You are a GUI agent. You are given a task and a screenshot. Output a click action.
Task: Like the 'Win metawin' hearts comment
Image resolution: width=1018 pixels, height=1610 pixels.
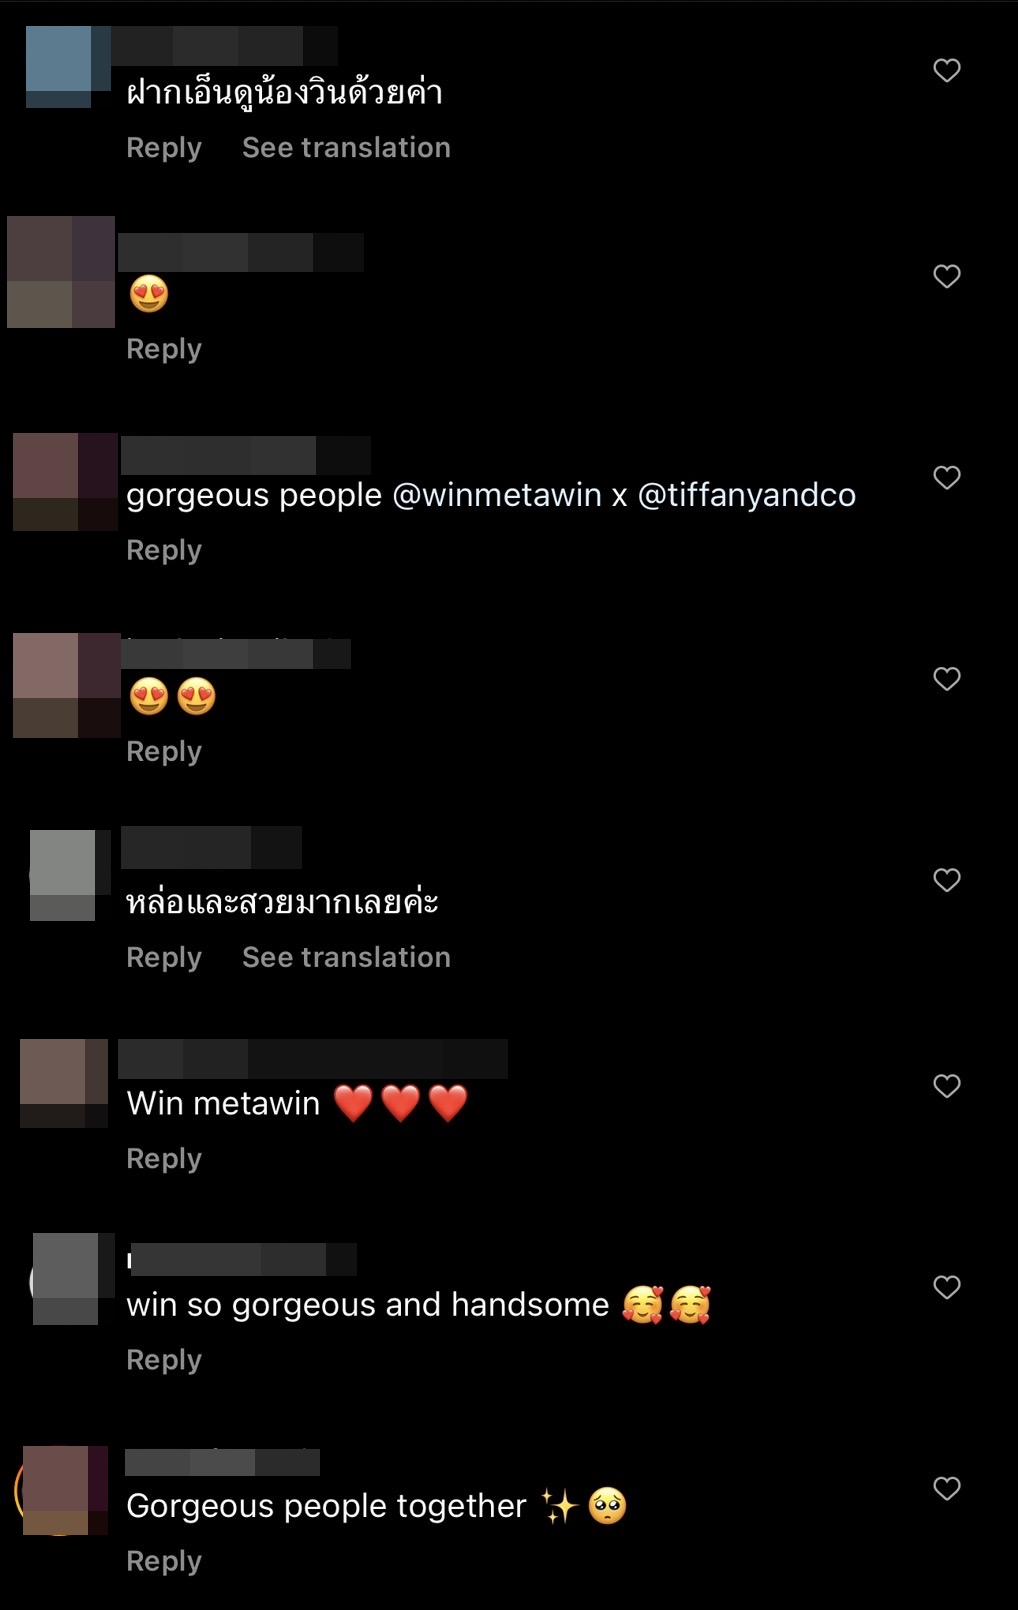coord(946,1086)
